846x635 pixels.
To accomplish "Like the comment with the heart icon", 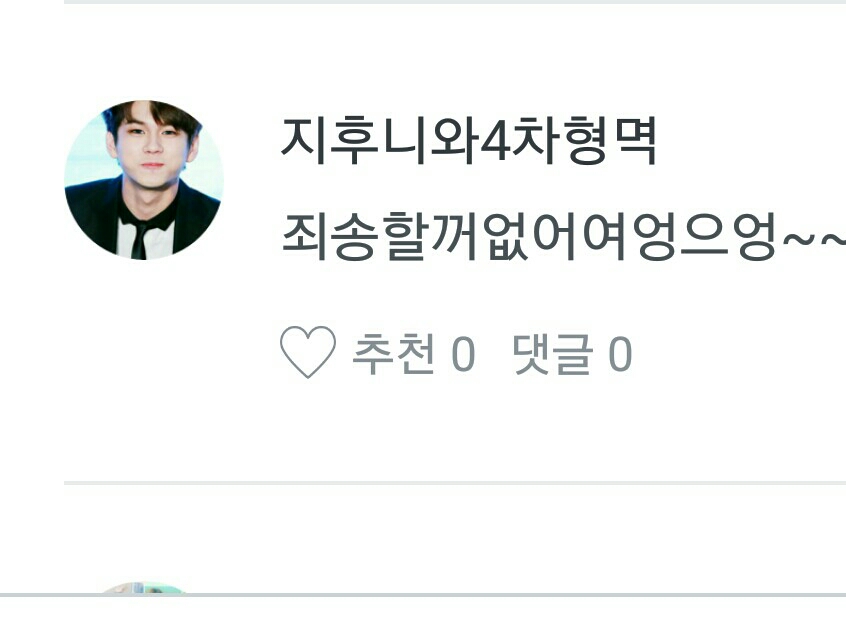I will click(308, 352).
